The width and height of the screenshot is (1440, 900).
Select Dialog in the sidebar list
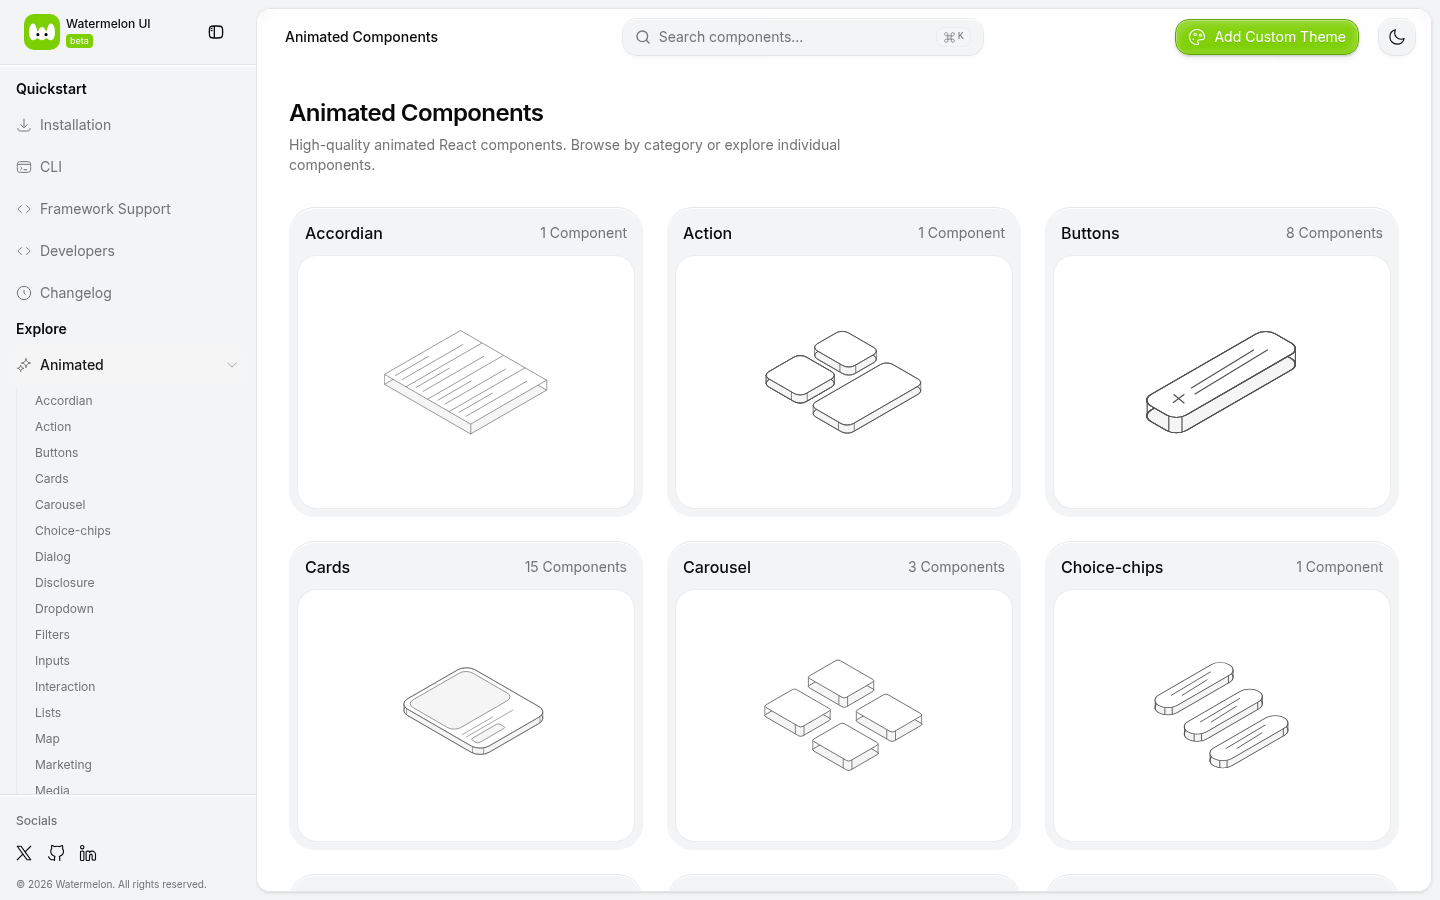click(53, 557)
